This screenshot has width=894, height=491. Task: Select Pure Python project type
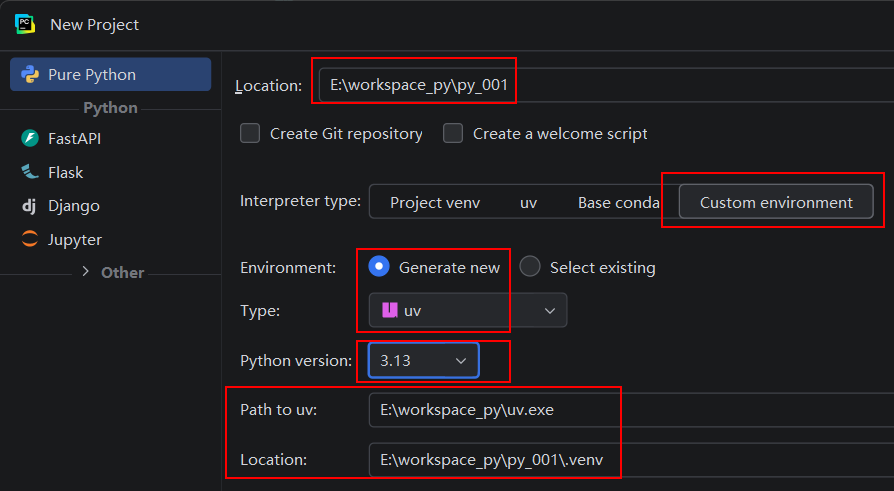tap(111, 74)
